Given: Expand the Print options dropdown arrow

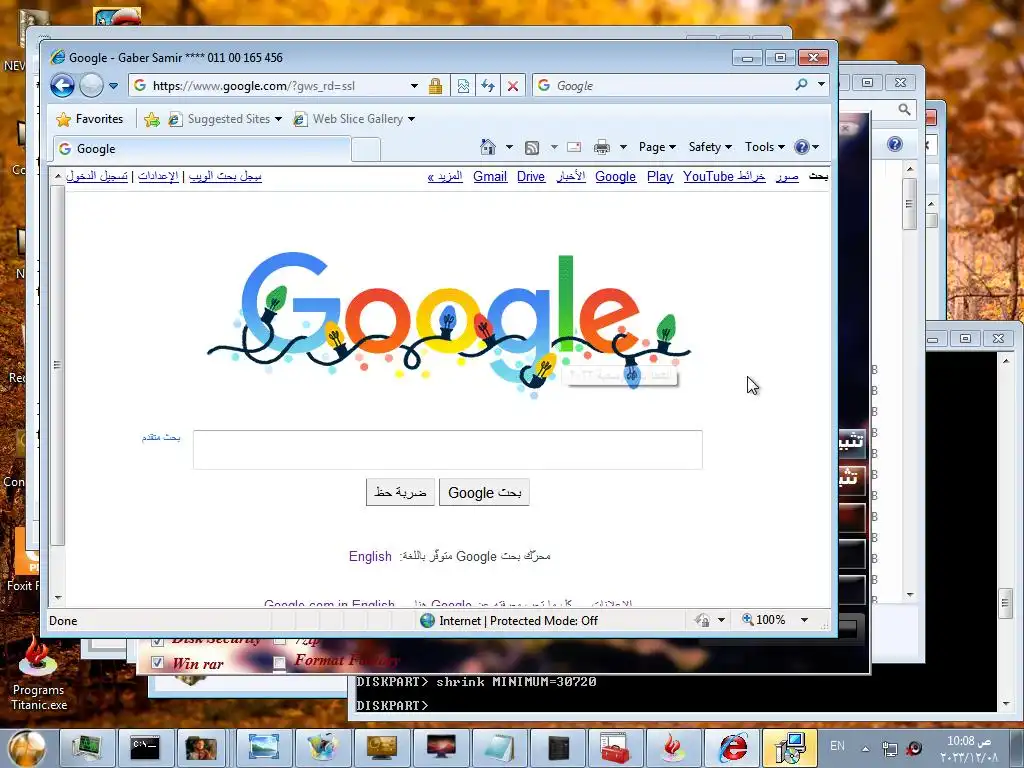Looking at the screenshot, I should tap(623, 147).
